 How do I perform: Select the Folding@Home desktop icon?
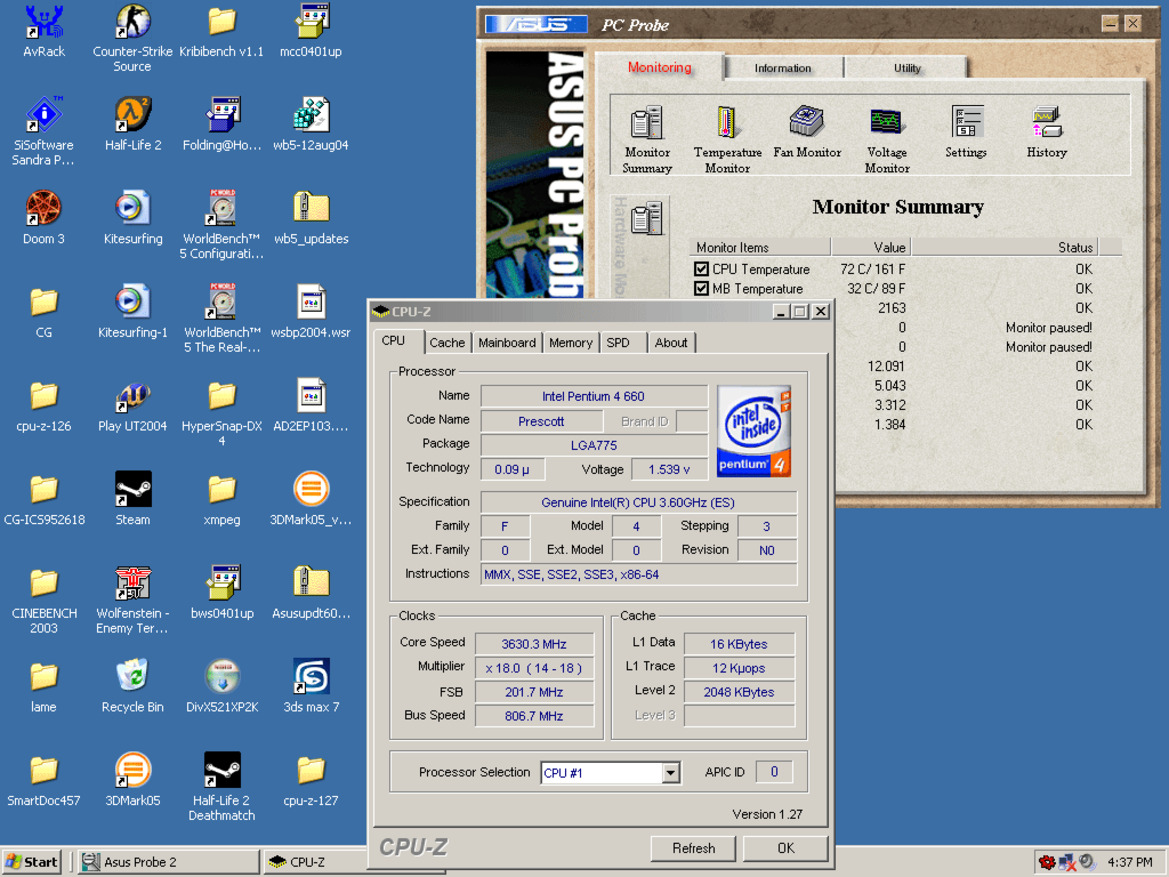tap(221, 125)
